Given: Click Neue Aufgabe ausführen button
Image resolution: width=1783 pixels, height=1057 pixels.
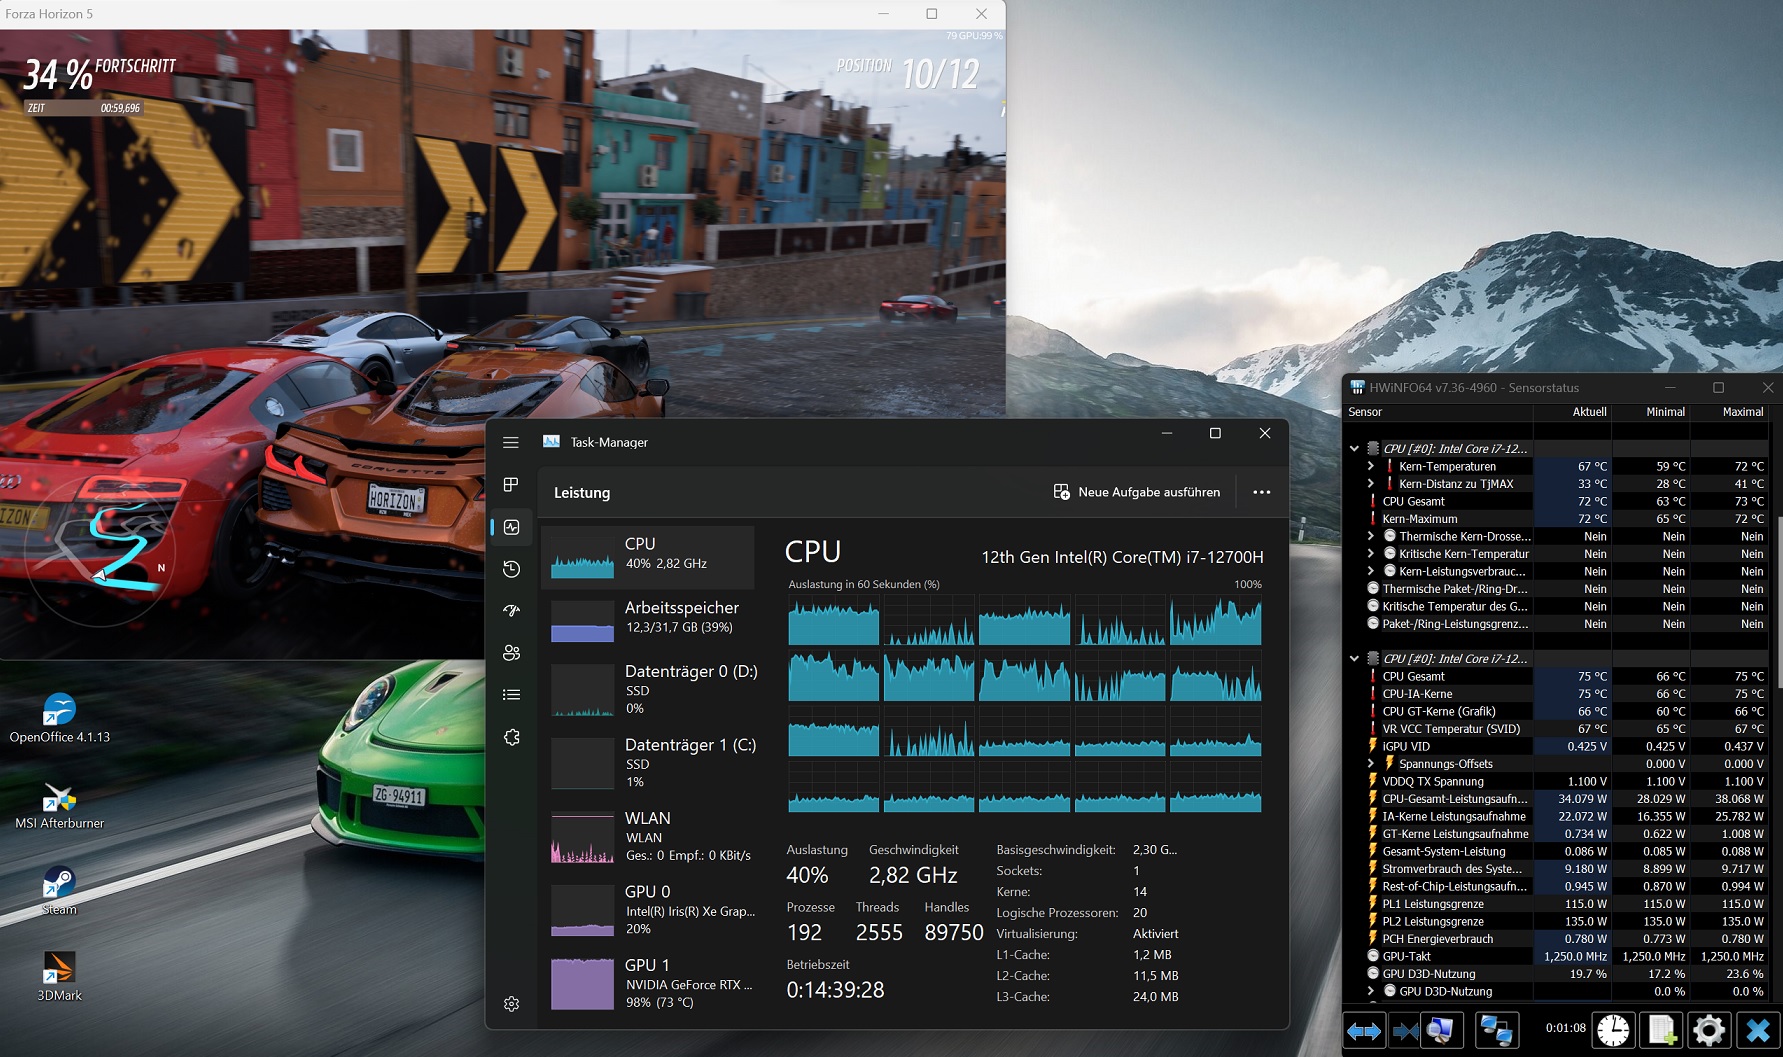Looking at the screenshot, I should pos(1137,492).
